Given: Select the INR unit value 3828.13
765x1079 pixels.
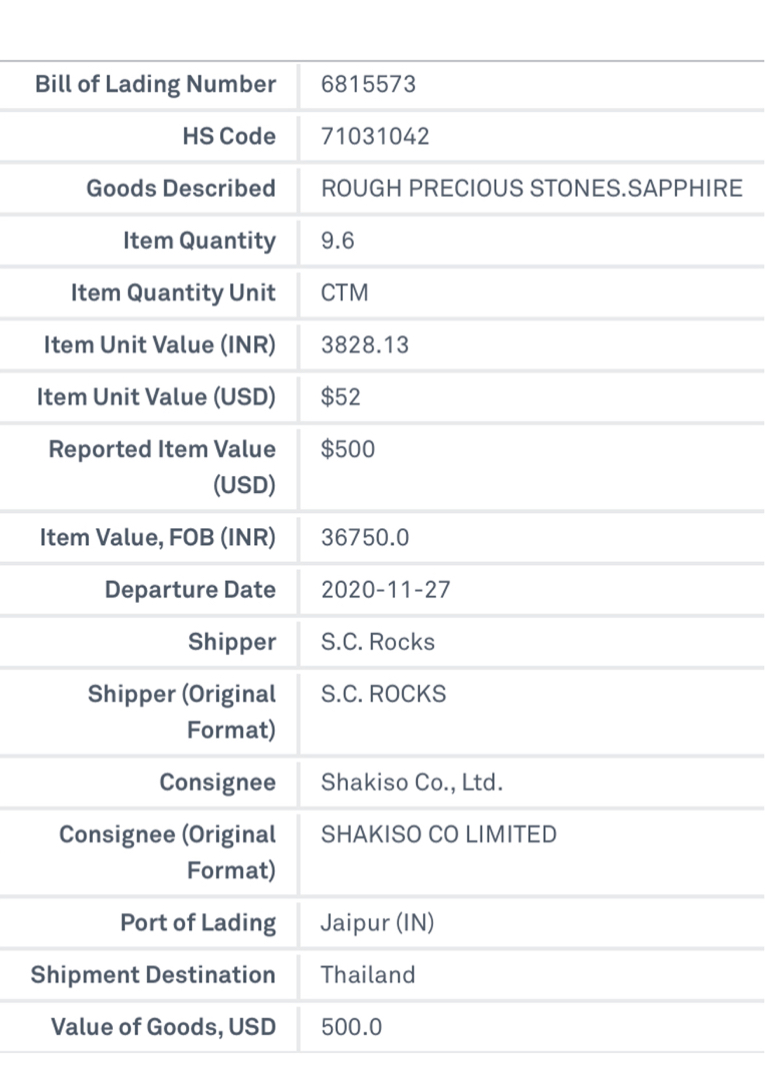Looking at the screenshot, I should (x=365, y=346).
